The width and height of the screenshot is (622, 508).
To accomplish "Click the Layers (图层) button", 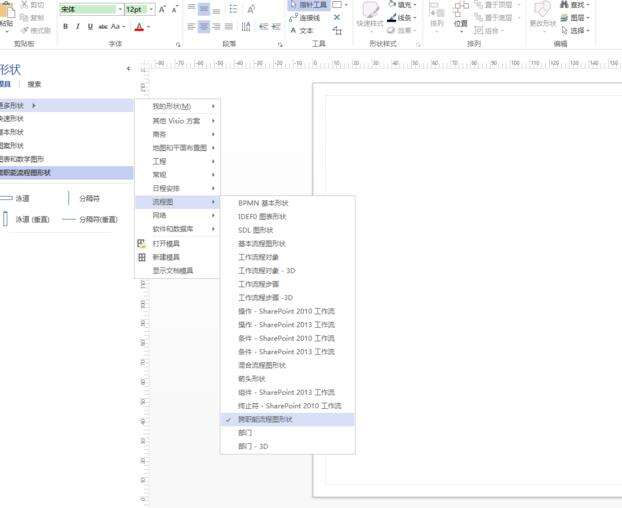I will [575, 18].
